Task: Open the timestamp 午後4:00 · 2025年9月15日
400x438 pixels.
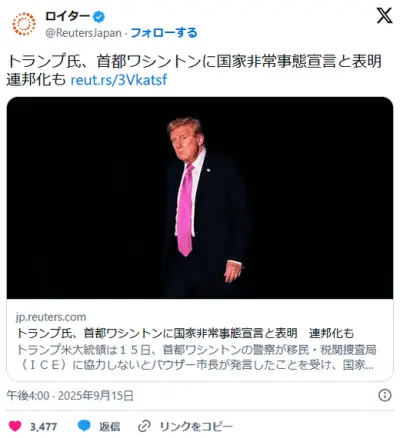Action: coord(70,396)
